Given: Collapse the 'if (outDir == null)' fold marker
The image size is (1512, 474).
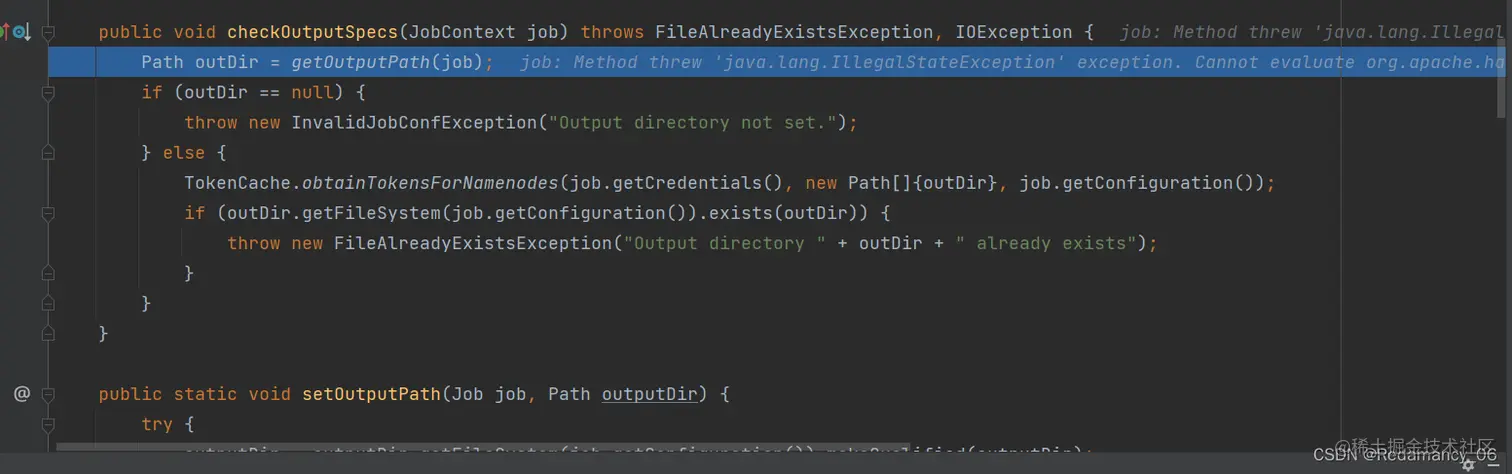Looking at the screenshot, I should (x=48, y=93).
